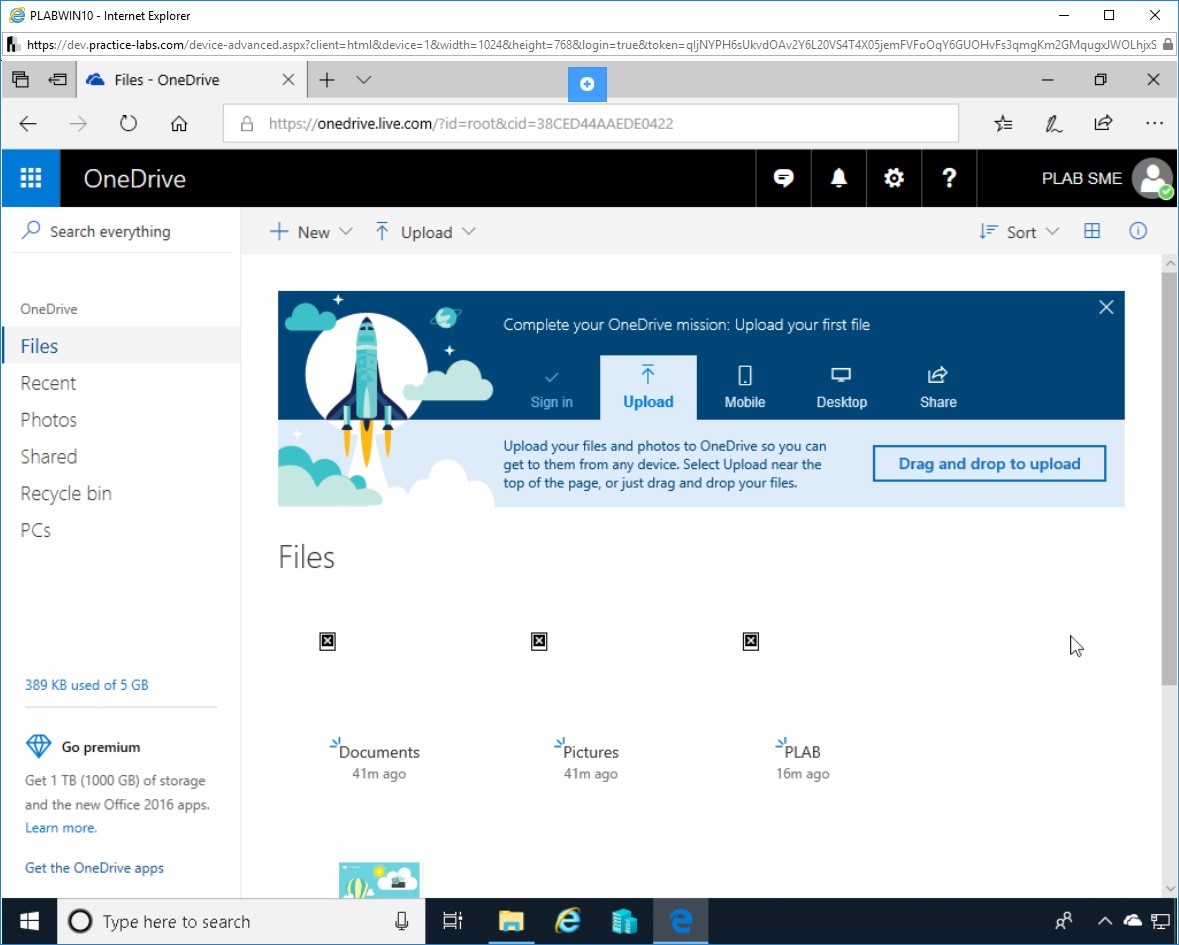Viewport: 1179px width, 945px height.
Task: Click the page vertical scrollbar thumb
Action: 1168,478
